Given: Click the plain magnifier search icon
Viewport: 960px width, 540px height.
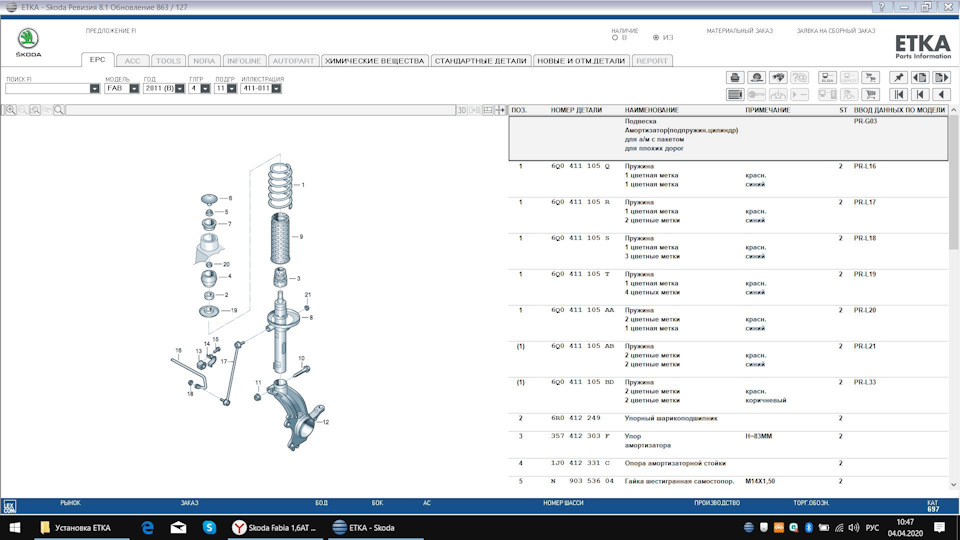Looking at the screenshot, I should [59, 110].
